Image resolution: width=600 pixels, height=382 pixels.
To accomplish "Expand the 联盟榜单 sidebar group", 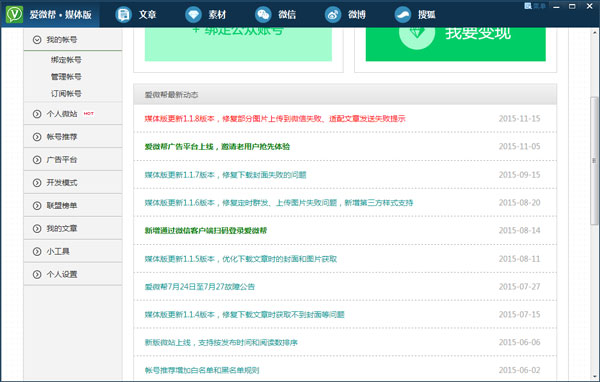I will (x=73, y=206).
